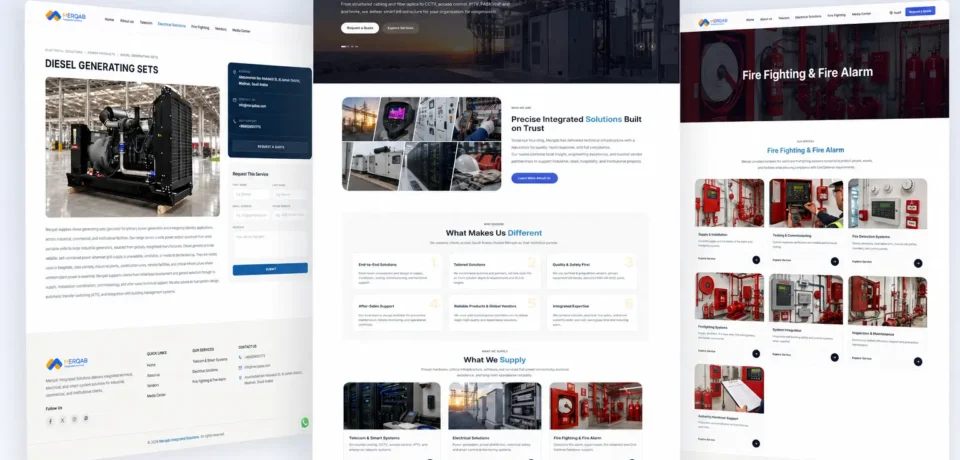Click location icon in footer Contact Us
The height and width of the screenshot is (460, 960).
[241, 377]
